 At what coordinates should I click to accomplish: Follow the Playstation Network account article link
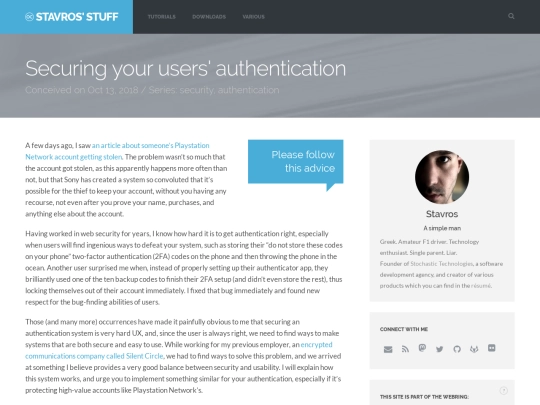(x=117, y=151)
